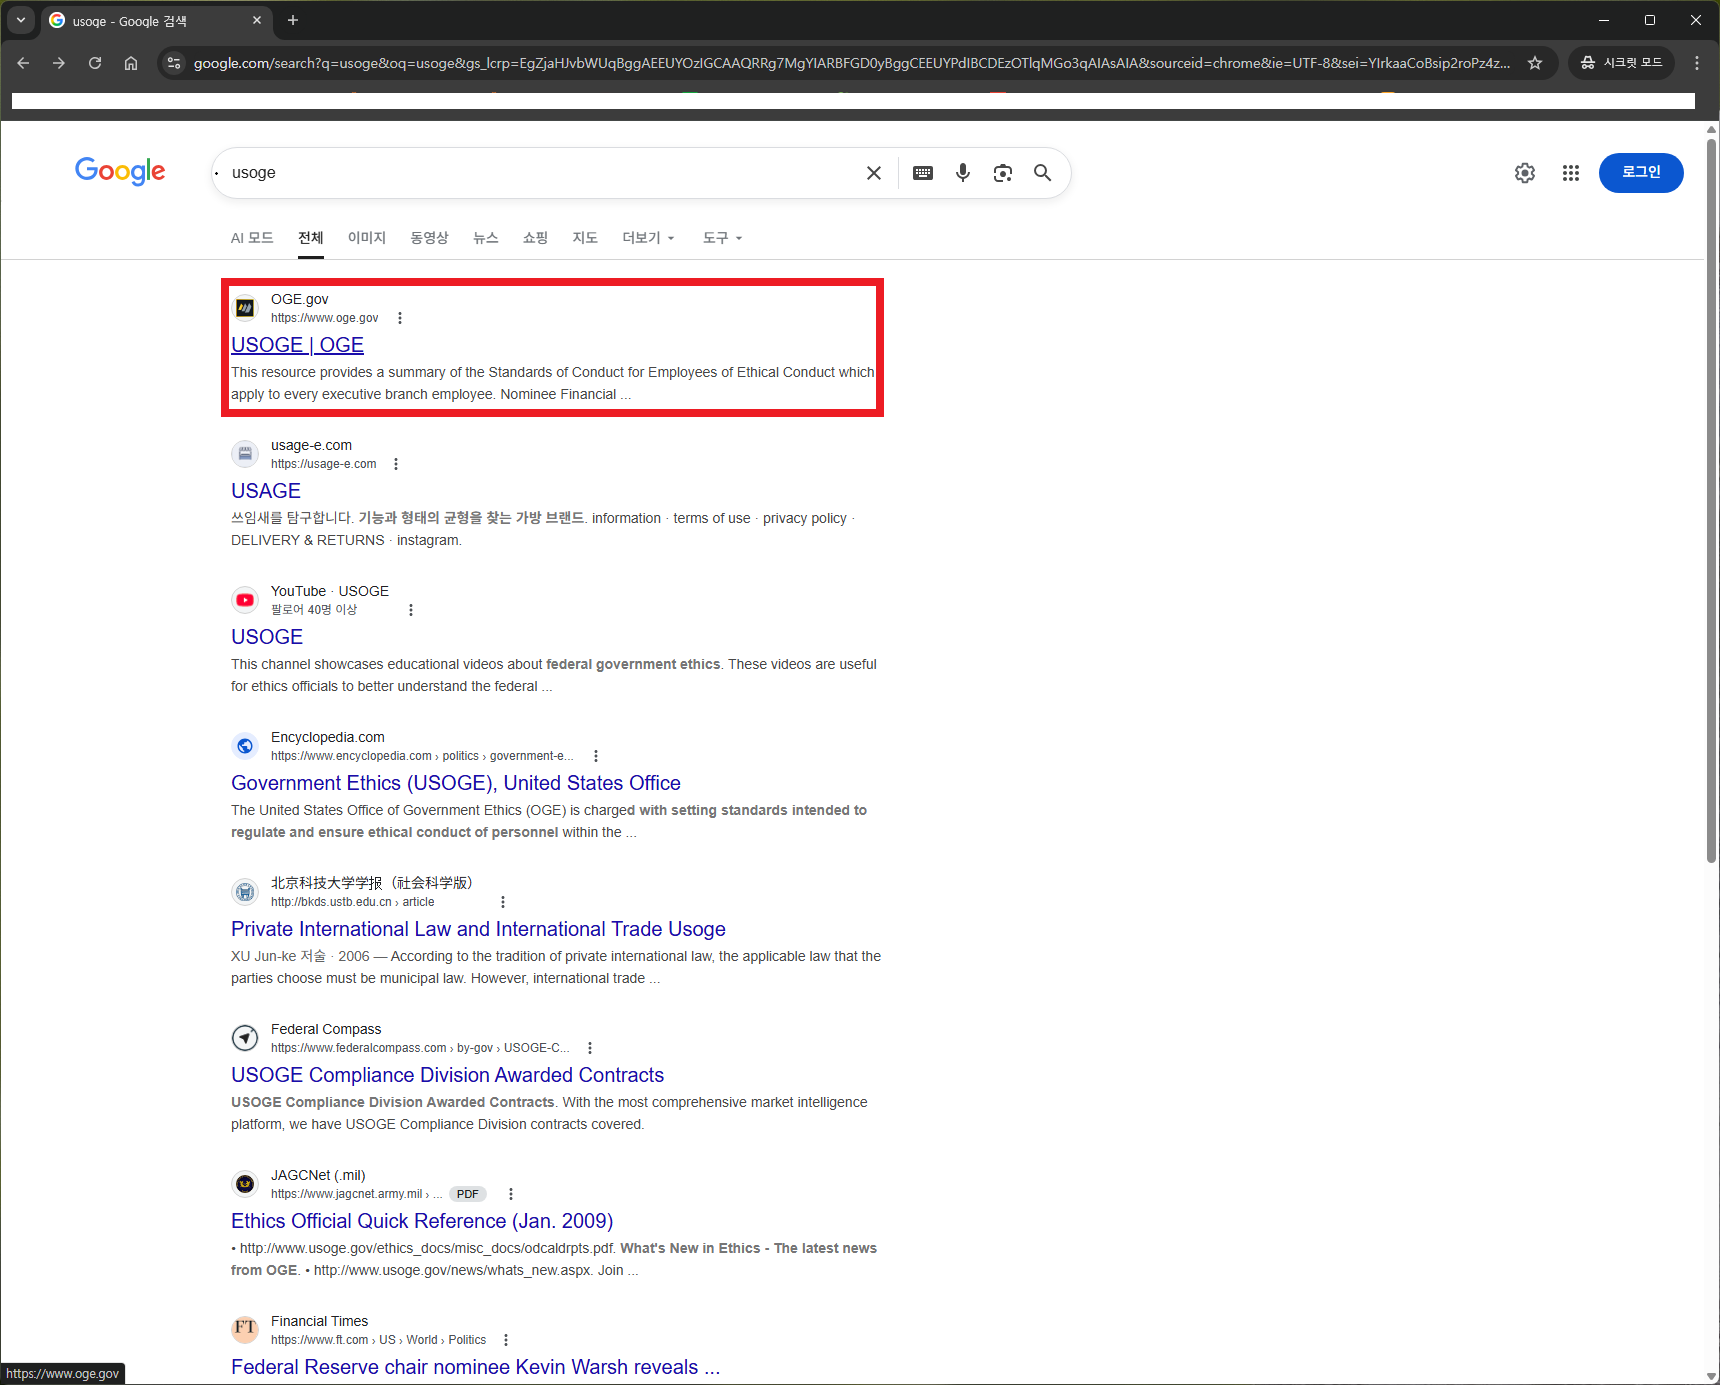
Task: Open more options for the Encyclopedia.com result
Action: coord(596,756)
